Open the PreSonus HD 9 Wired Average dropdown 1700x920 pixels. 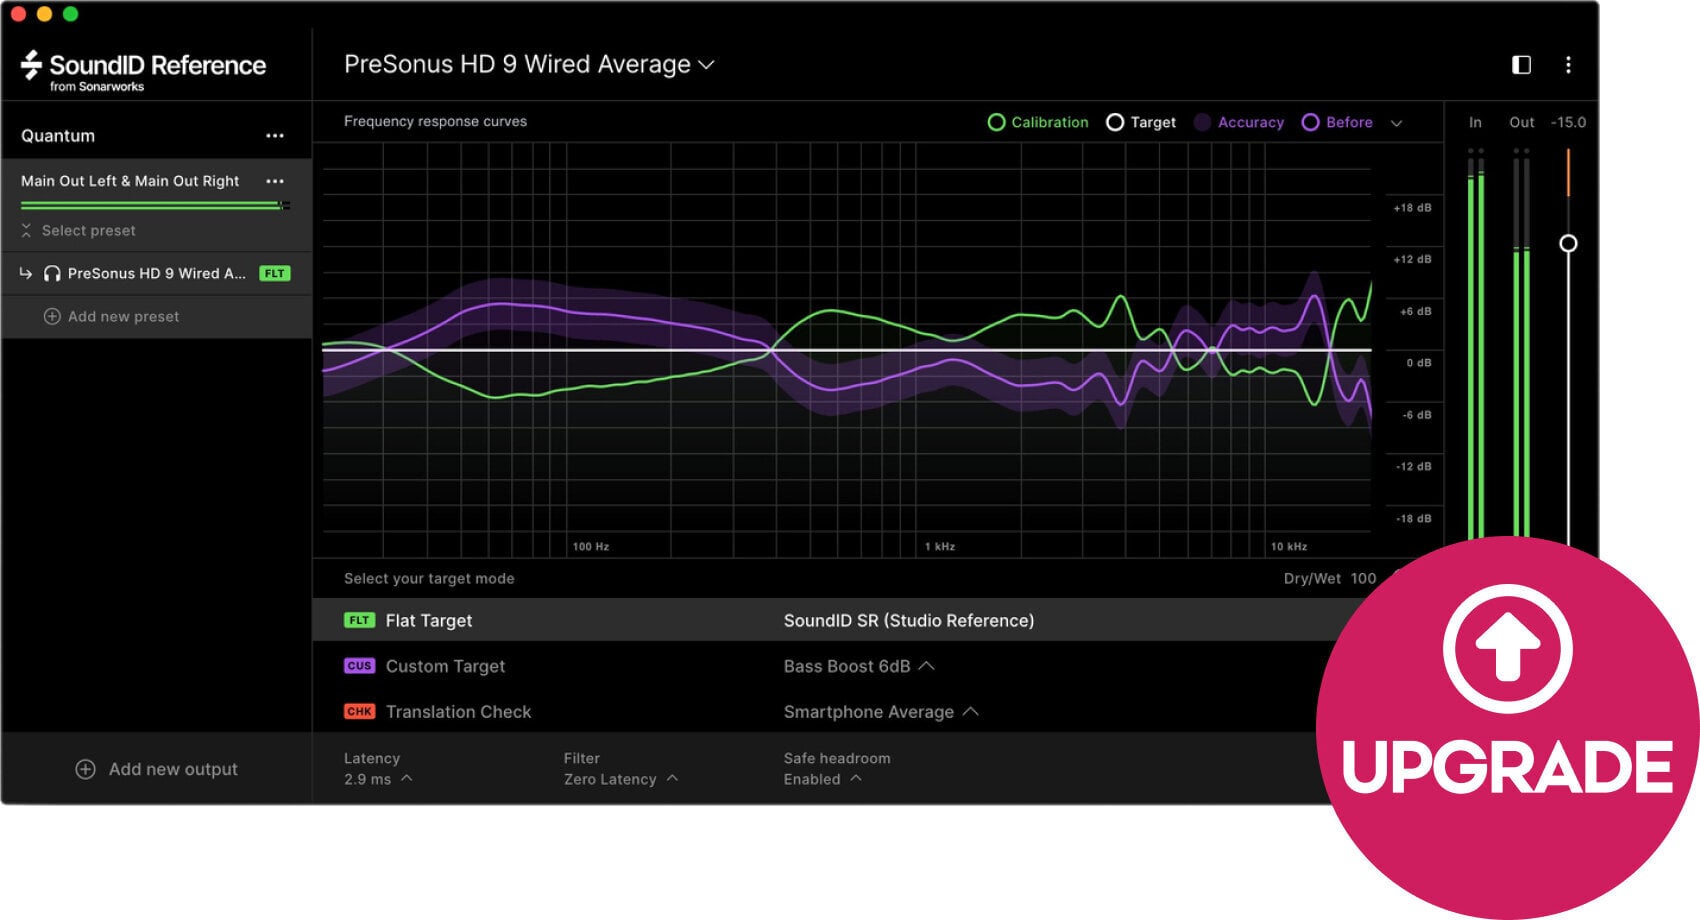[707, 64]
